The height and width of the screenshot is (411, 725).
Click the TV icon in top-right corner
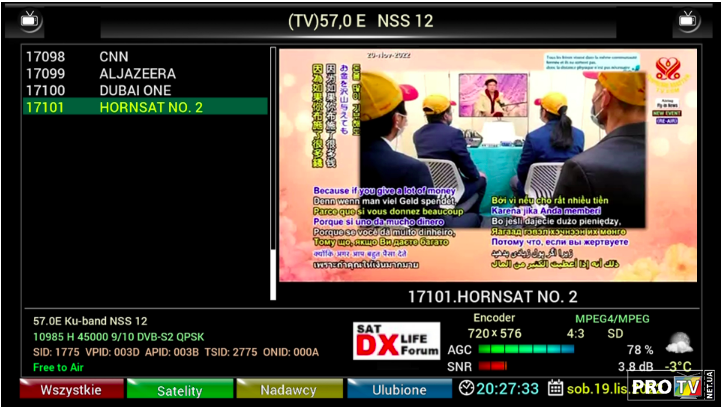pyautogui.click(x=687, y=19)
